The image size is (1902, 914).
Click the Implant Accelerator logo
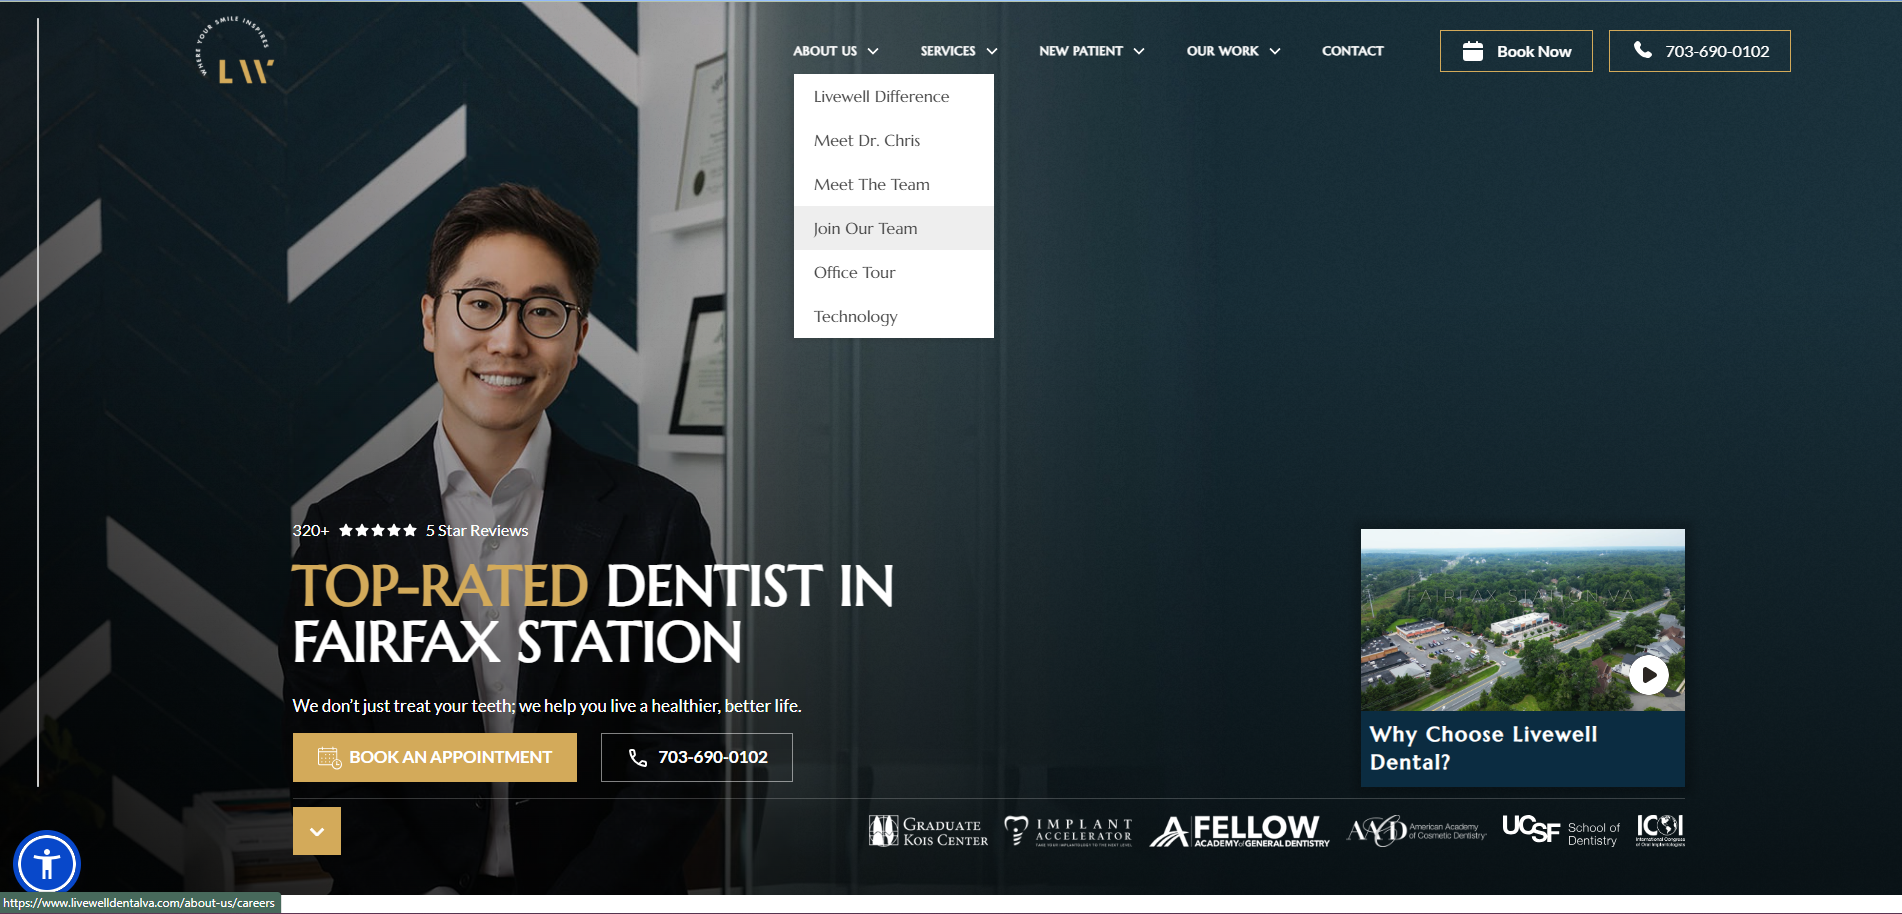[x=1068, y=831]
